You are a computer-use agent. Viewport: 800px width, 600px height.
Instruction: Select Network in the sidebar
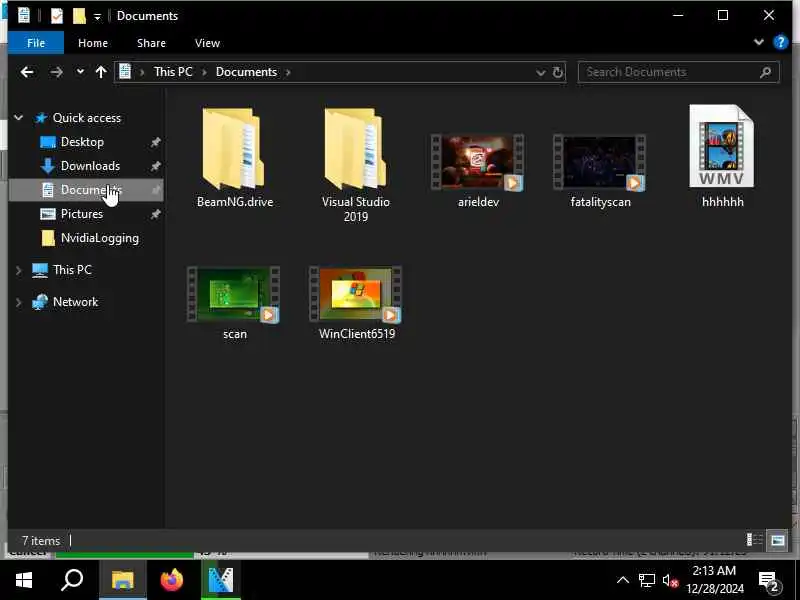coord(76,302)
